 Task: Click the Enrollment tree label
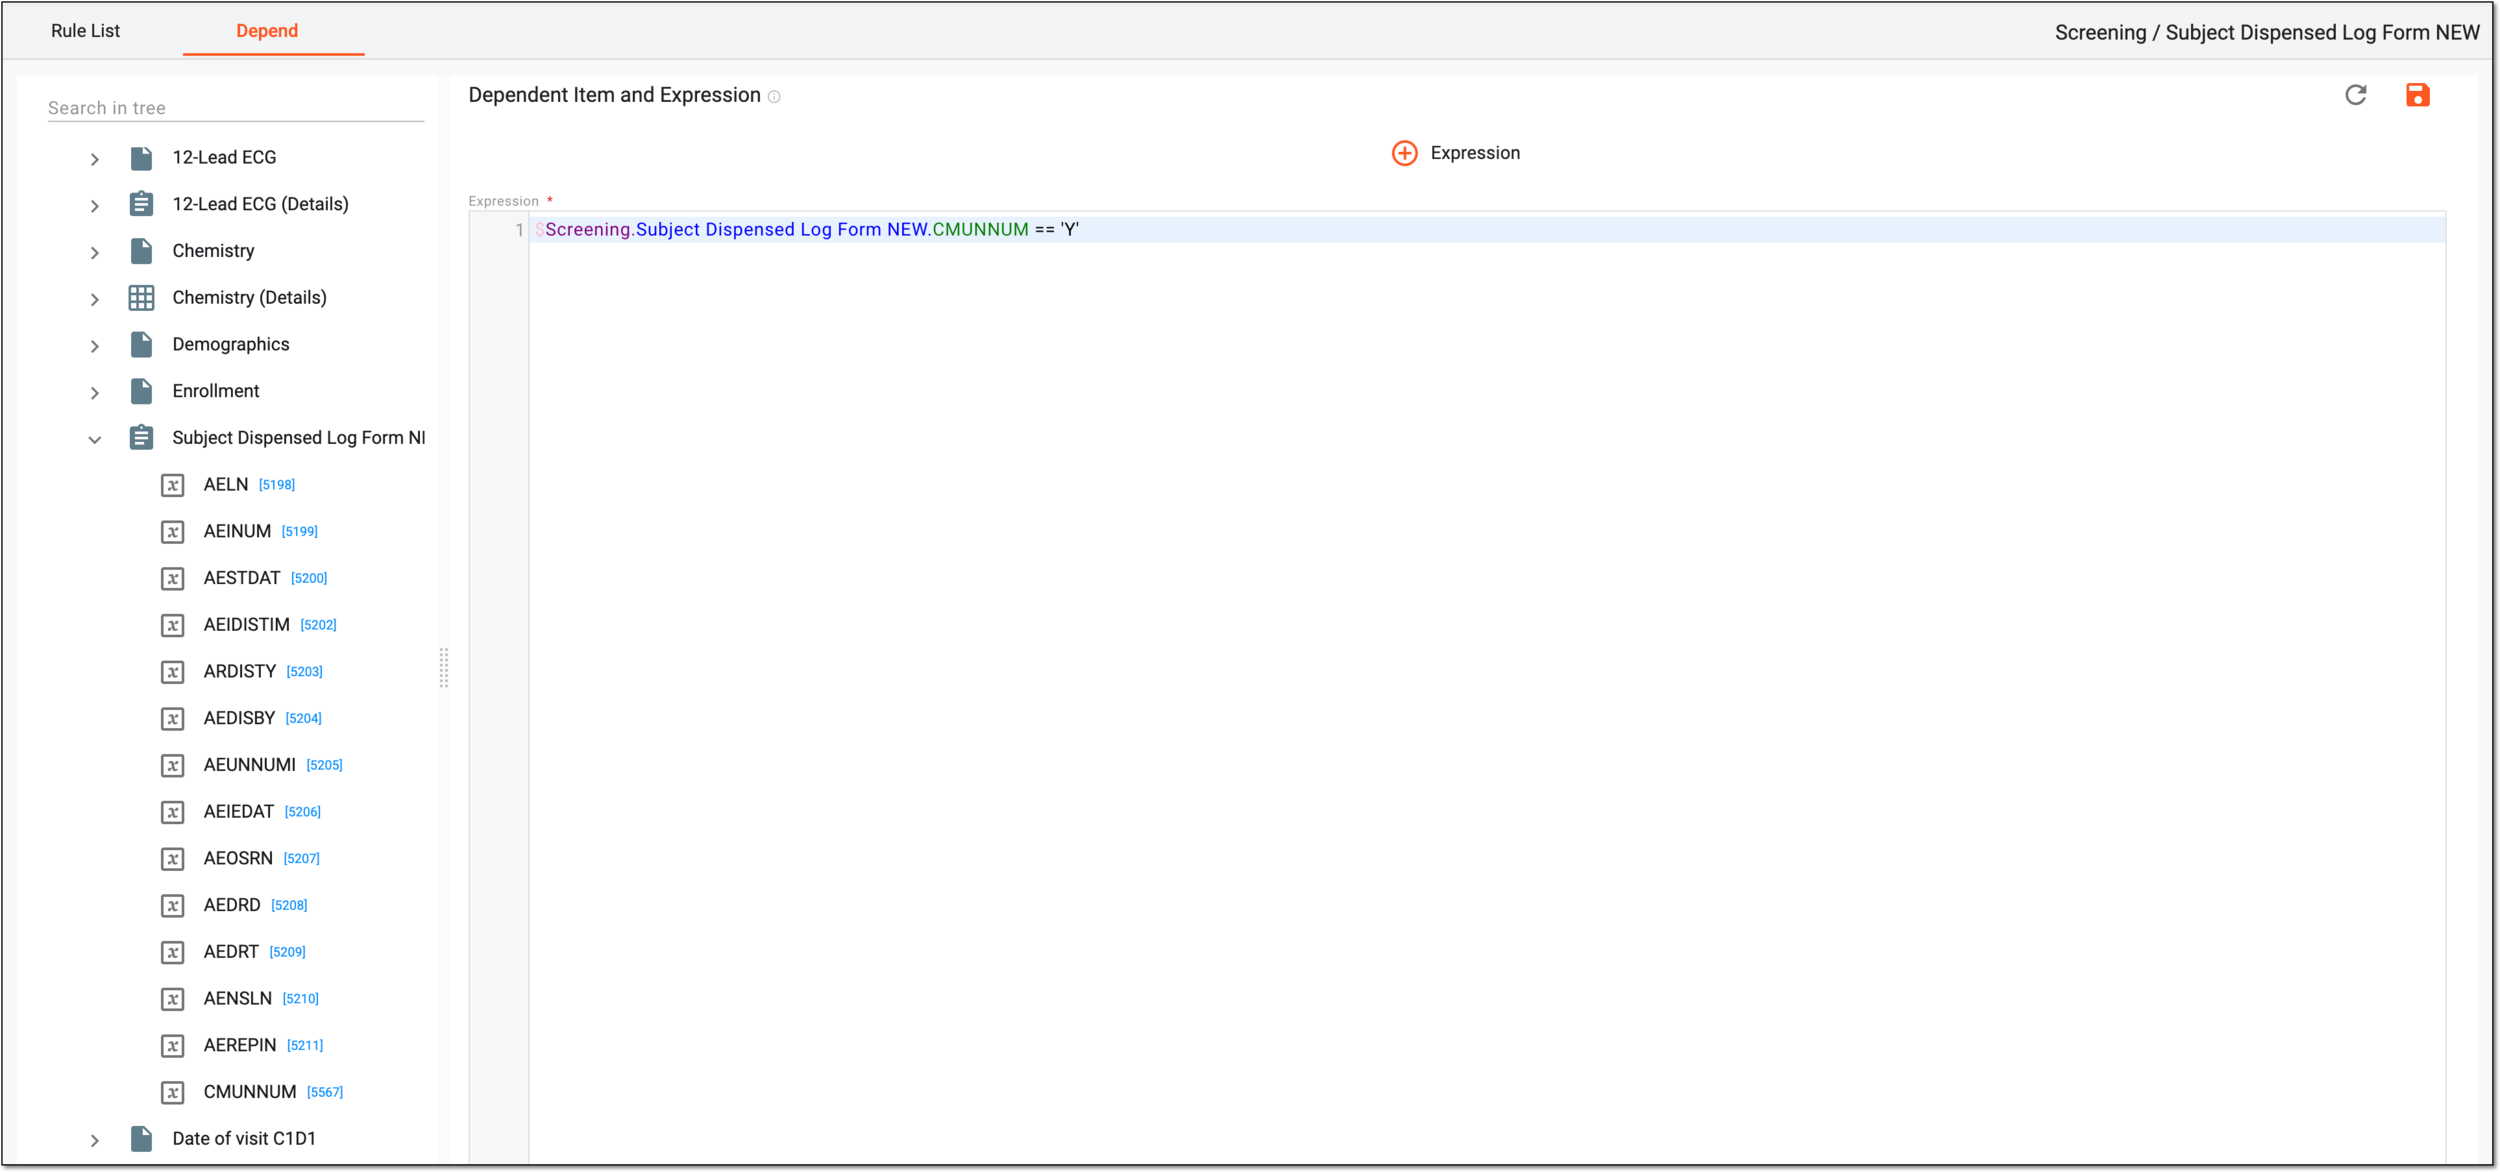click(x=216, y=391)
